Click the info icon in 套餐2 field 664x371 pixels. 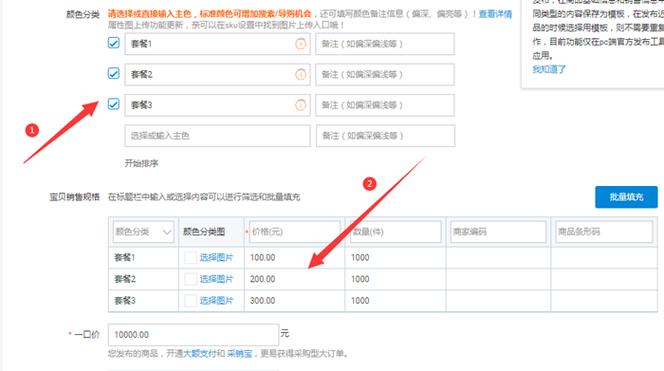tap(300, 75)
